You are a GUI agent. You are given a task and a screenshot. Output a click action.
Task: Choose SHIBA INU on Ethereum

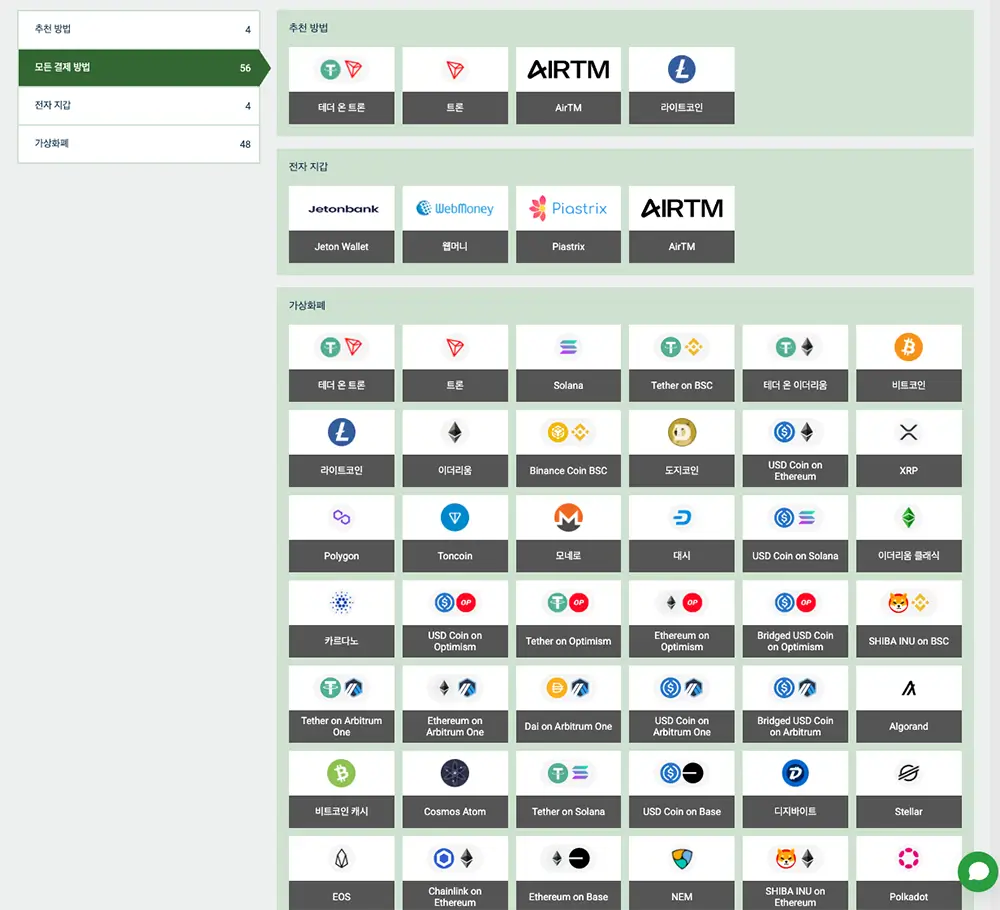(795, 874)
